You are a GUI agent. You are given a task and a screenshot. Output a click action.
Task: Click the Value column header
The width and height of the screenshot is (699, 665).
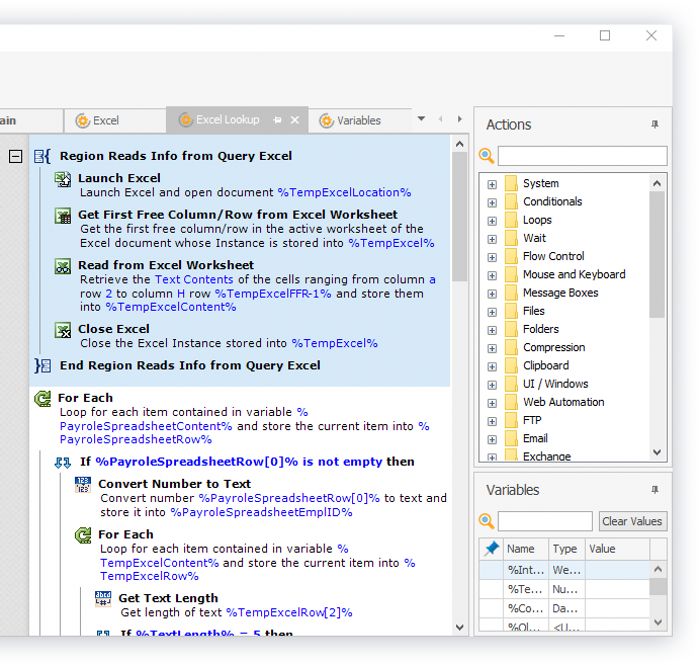pos(617,549)
